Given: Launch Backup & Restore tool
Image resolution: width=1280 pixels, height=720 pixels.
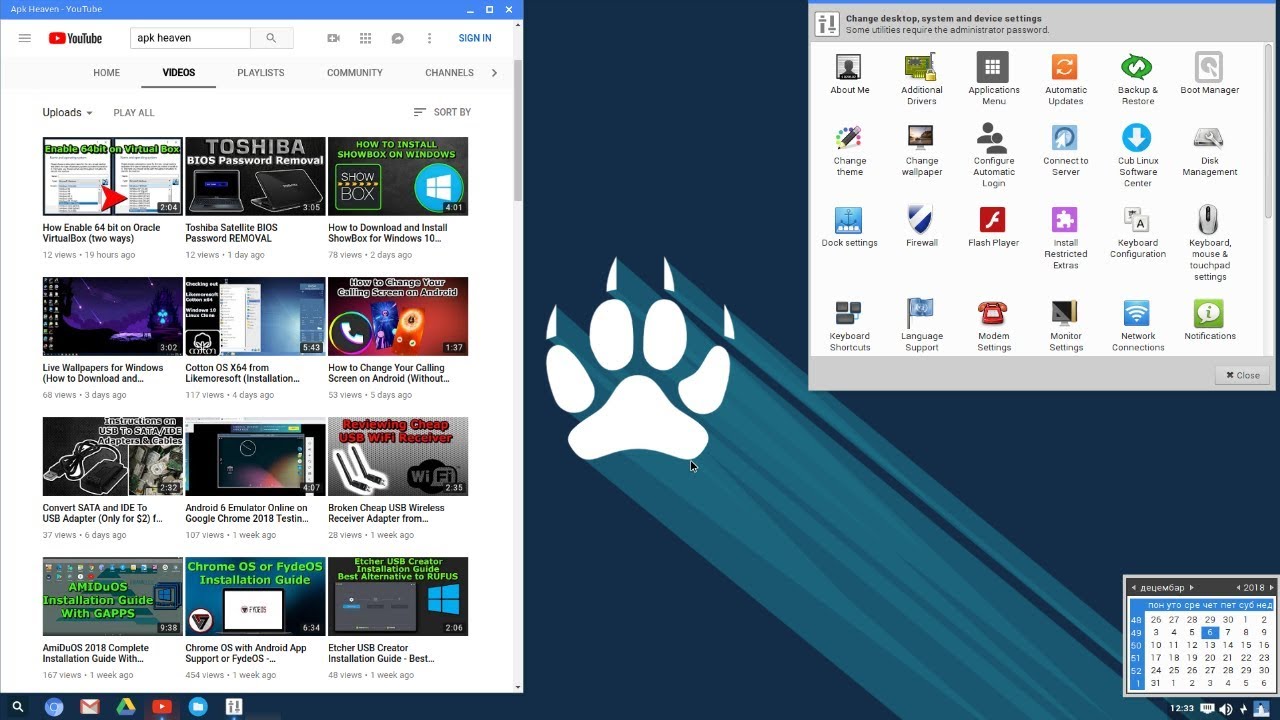Looking at the screenshot, I should coord(1137,79).
